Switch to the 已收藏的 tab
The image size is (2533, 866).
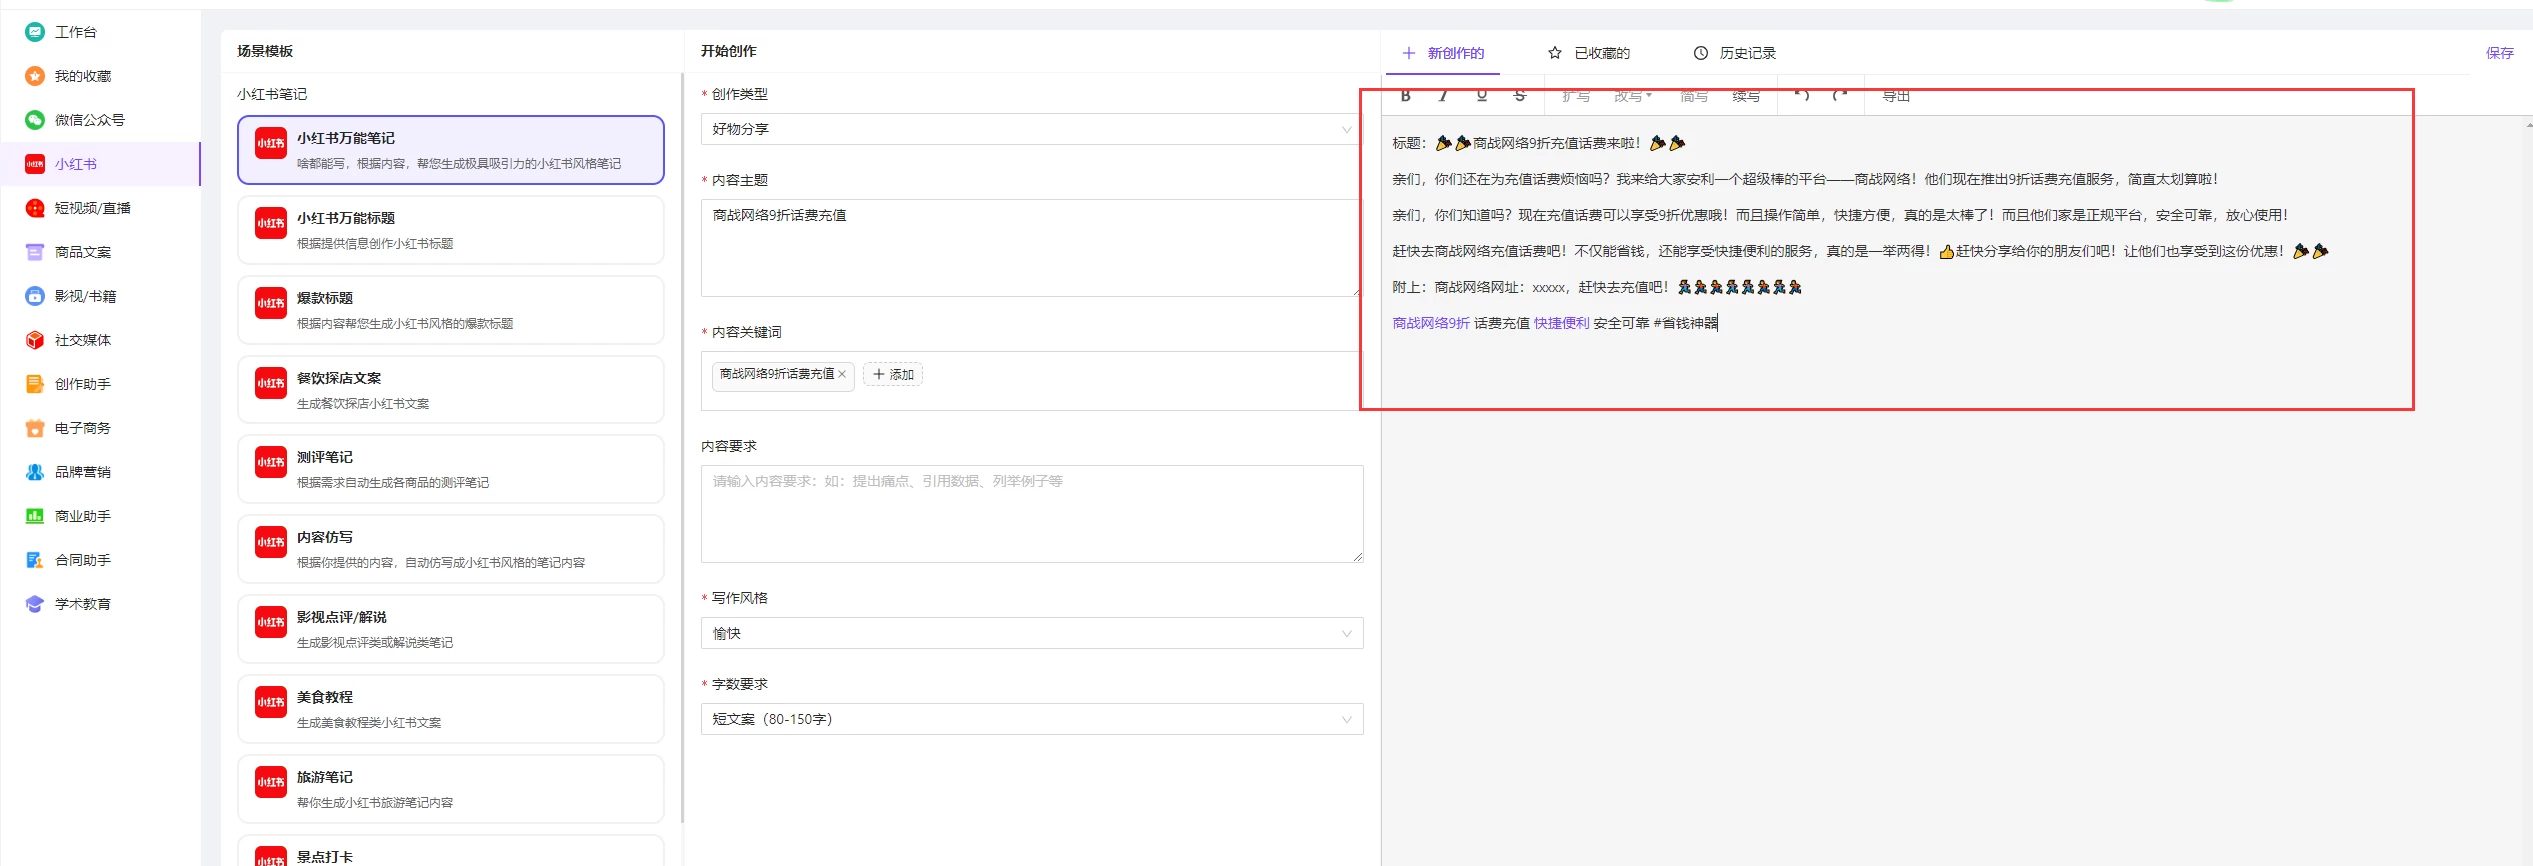(x=1589, y=53)
